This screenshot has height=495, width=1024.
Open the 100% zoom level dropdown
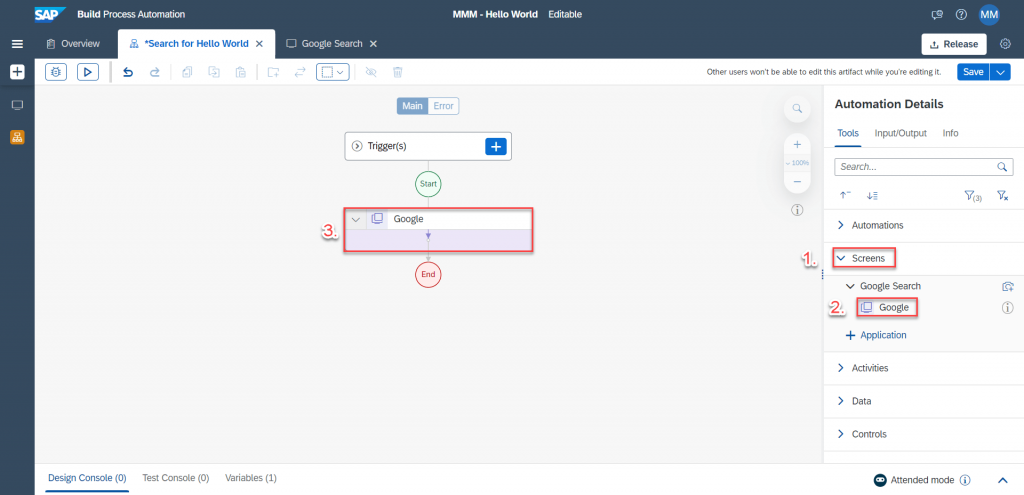pos(797,163)
